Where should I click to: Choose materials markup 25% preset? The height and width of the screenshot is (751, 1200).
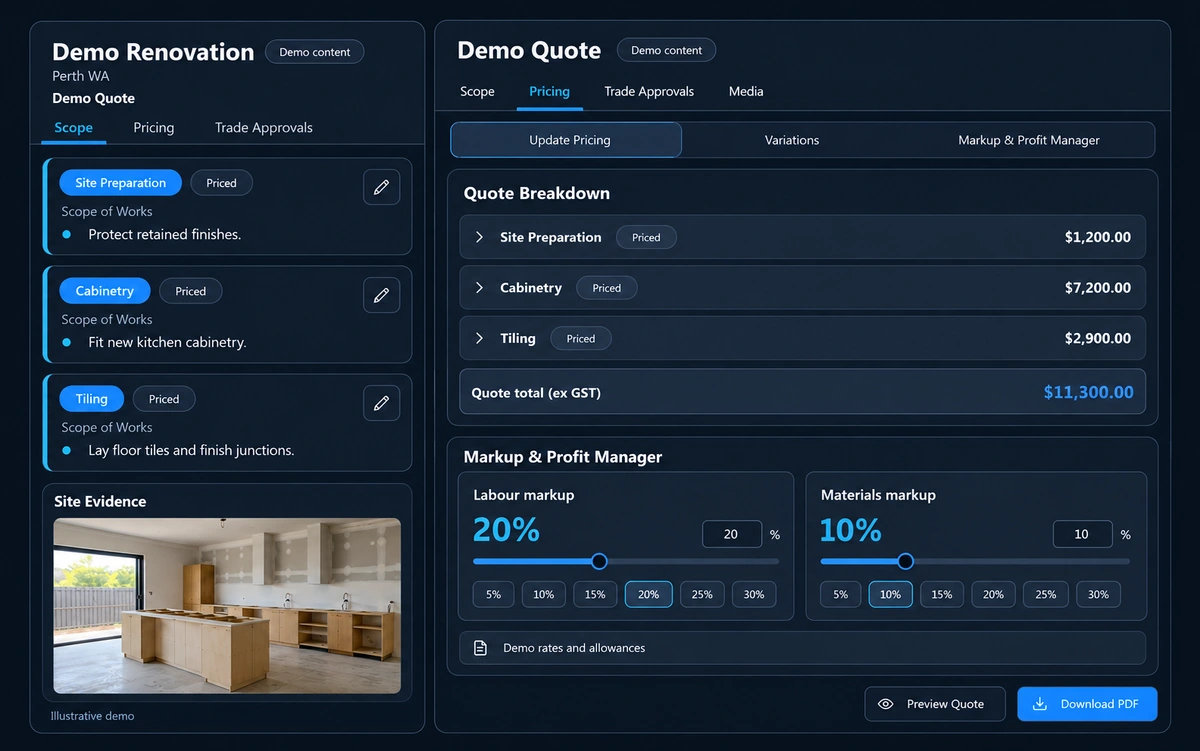pyautogui.click(x=1046, y=594)
